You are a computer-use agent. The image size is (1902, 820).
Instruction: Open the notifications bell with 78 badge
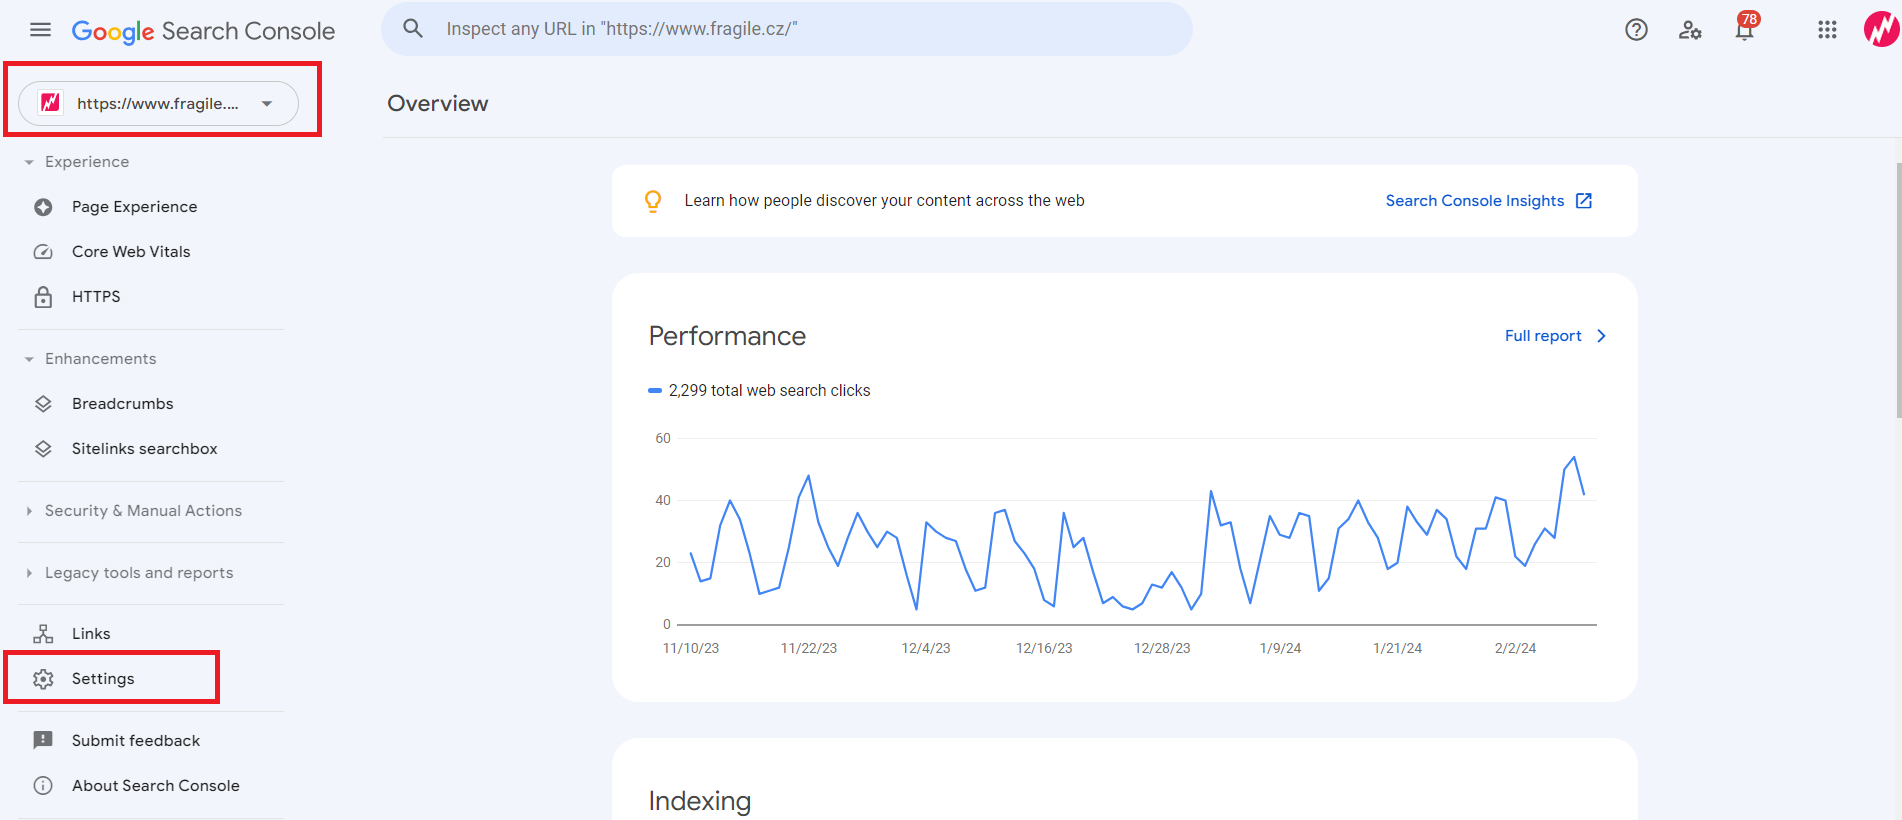point(1745,30)
